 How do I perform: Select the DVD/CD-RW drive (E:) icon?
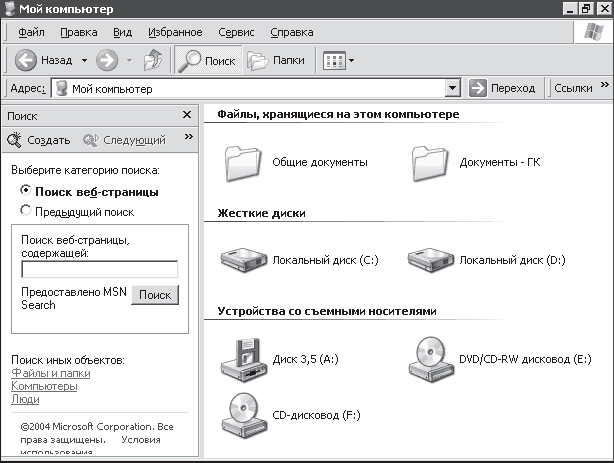tap(431, 359)
